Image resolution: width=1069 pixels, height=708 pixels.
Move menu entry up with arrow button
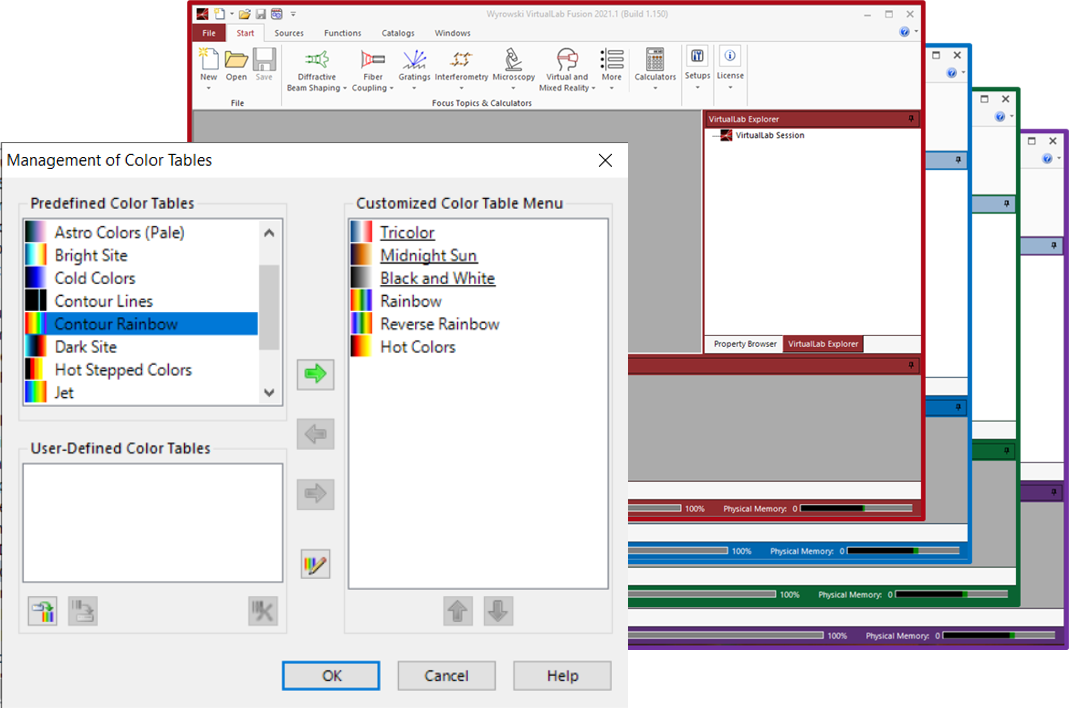[458, 611]
